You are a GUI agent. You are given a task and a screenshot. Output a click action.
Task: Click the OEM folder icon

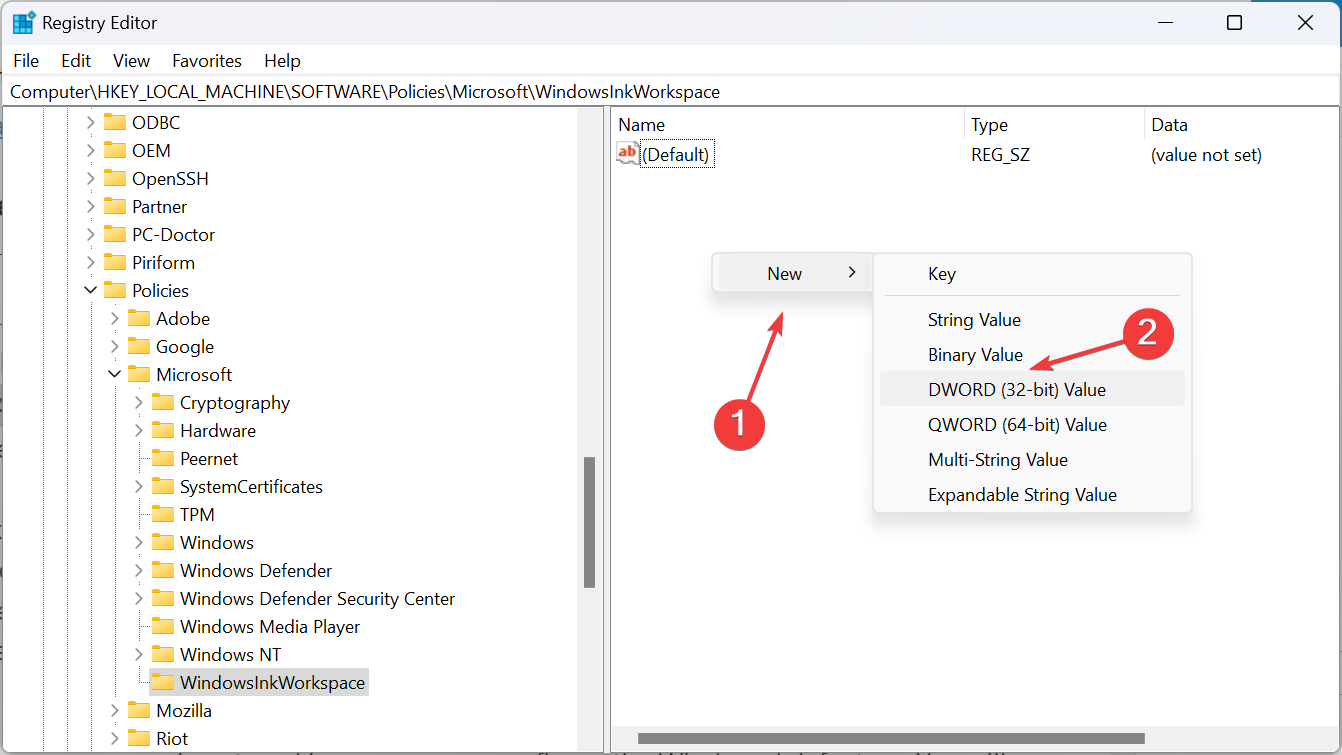tap(115, 151)
